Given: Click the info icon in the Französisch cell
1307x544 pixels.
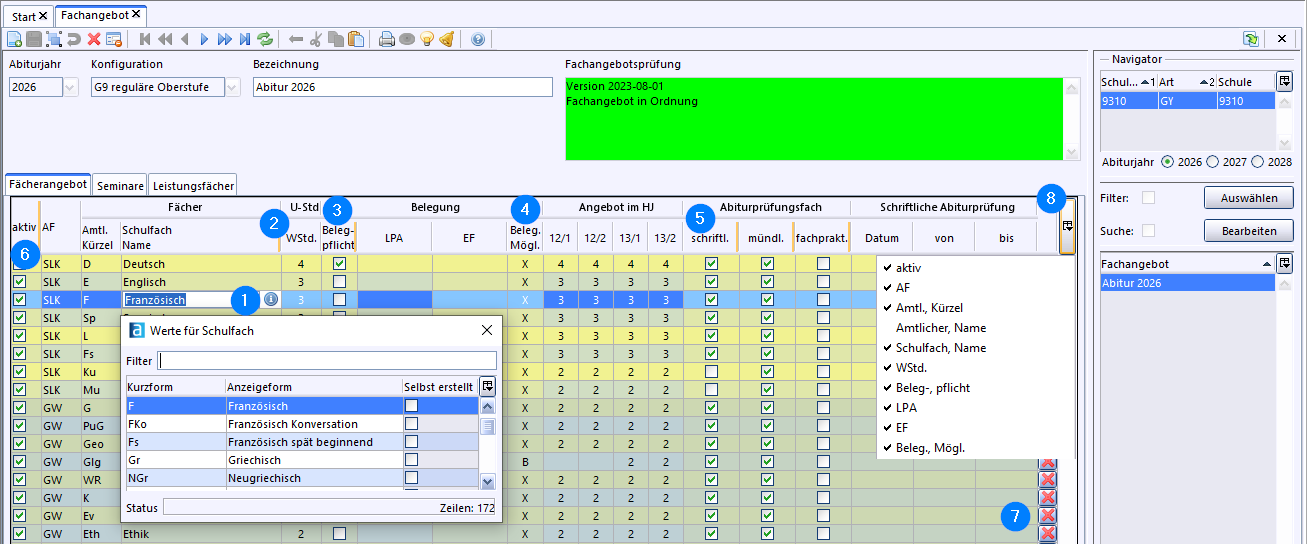Looking at the screenshot, I should point(271,299).
